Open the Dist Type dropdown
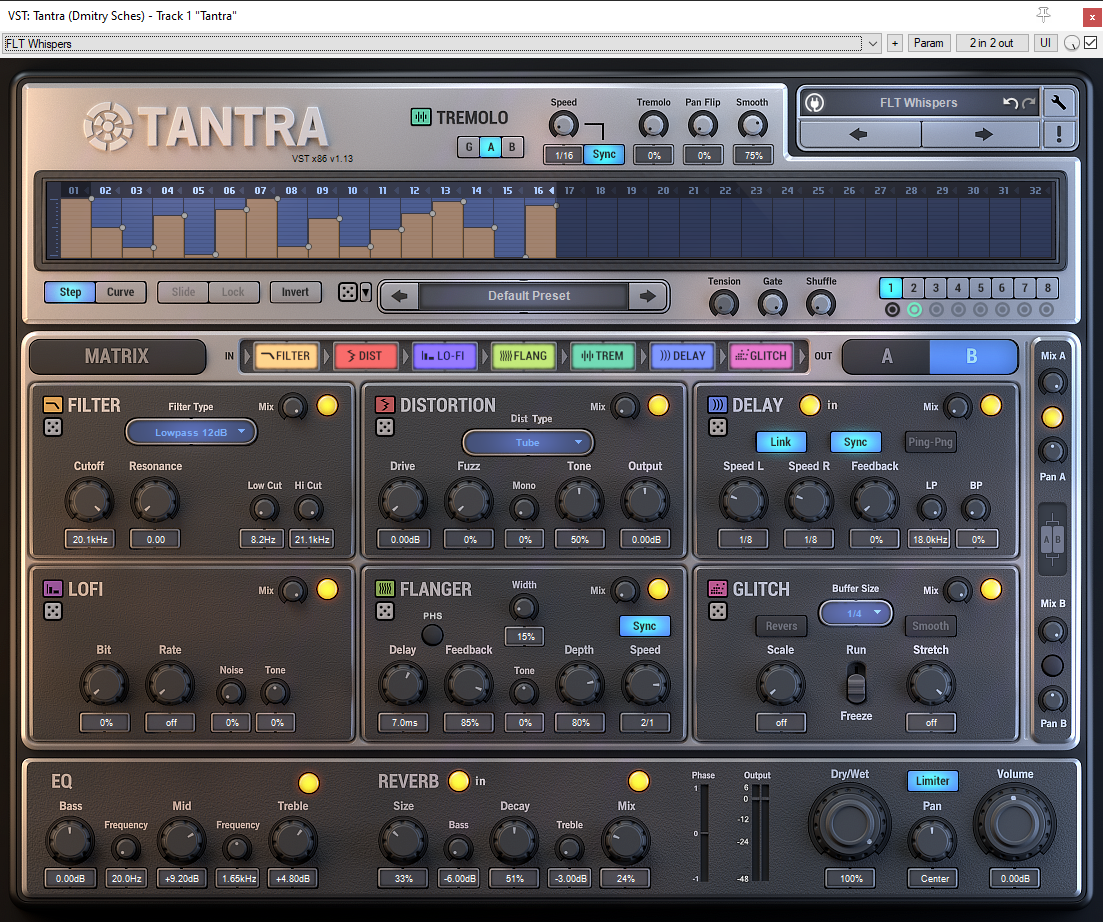This screenshot has width=1103, height=922. (x=528, y=442)
